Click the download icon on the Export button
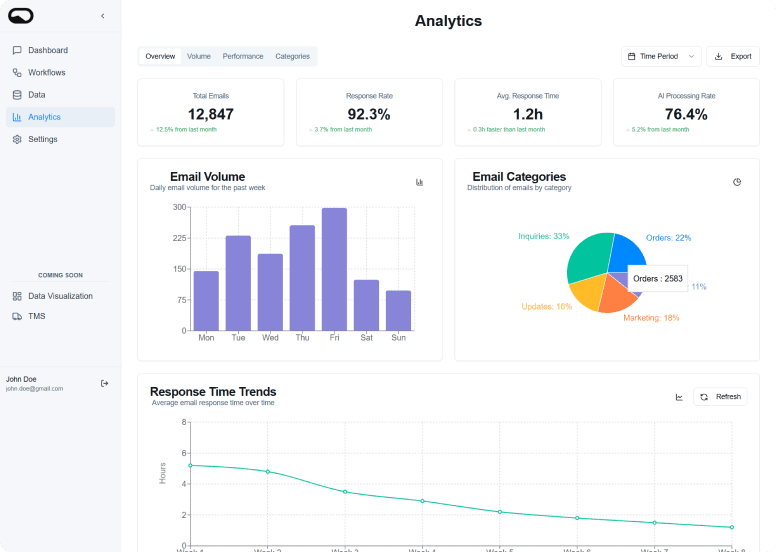The width and height of the screenshot is (776, 552). [719, 56]
